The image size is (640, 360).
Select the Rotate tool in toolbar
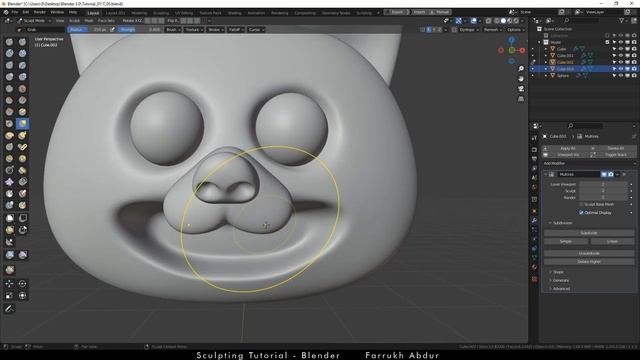pyautogui.click(x=22, y=283)
